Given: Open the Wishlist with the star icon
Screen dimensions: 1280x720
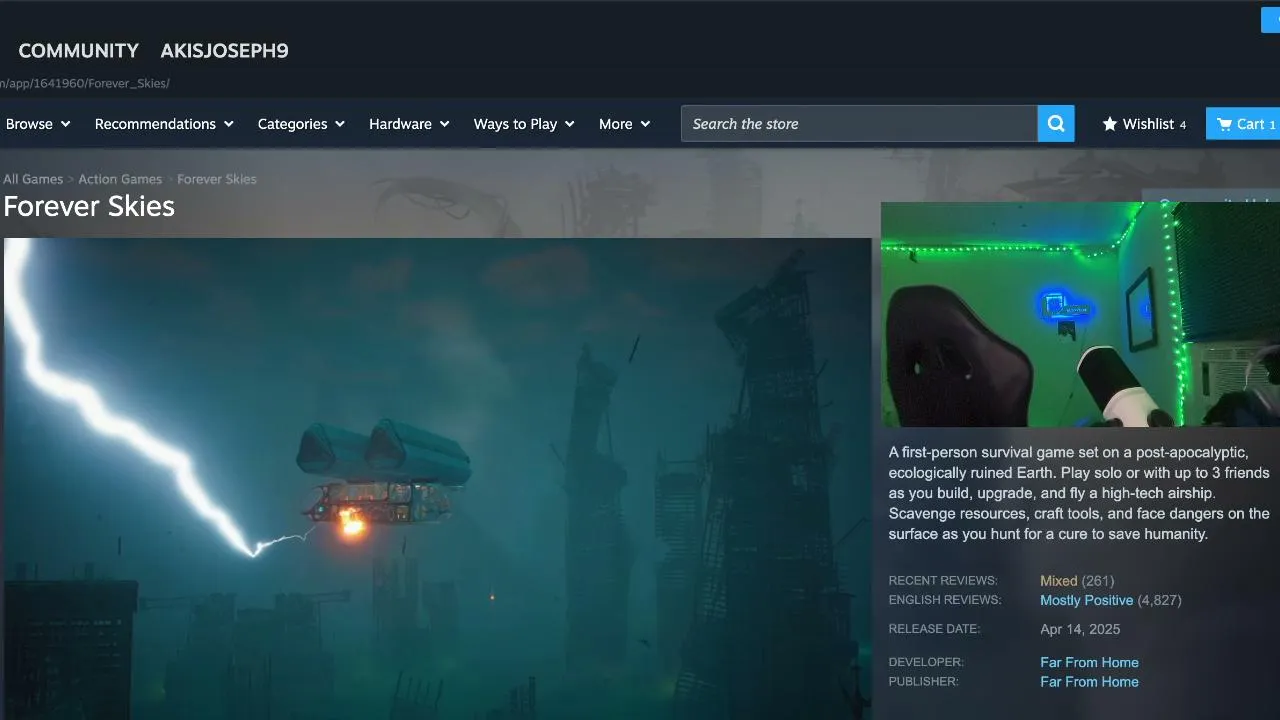Looking at the screenshot, I should 1144,124.
